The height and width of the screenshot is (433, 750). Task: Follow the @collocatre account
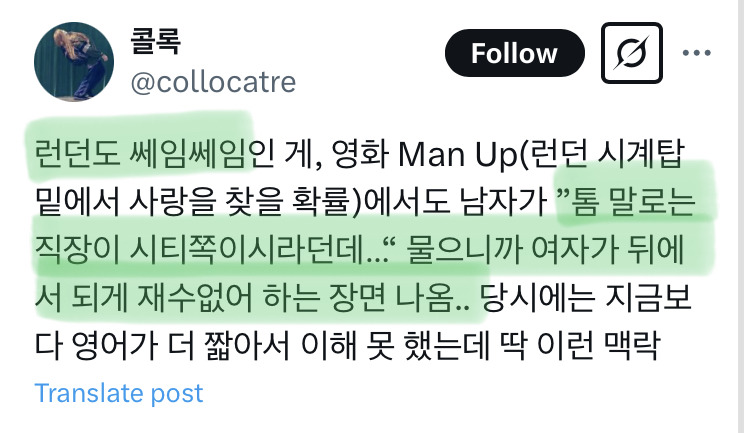click(x=514, y=53)
